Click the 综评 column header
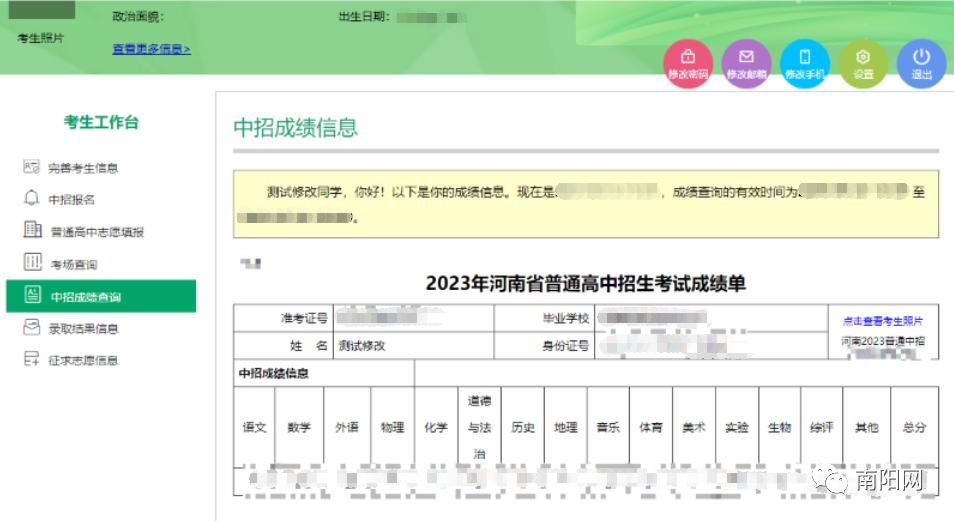954x521 pixels. click(821, 427)
